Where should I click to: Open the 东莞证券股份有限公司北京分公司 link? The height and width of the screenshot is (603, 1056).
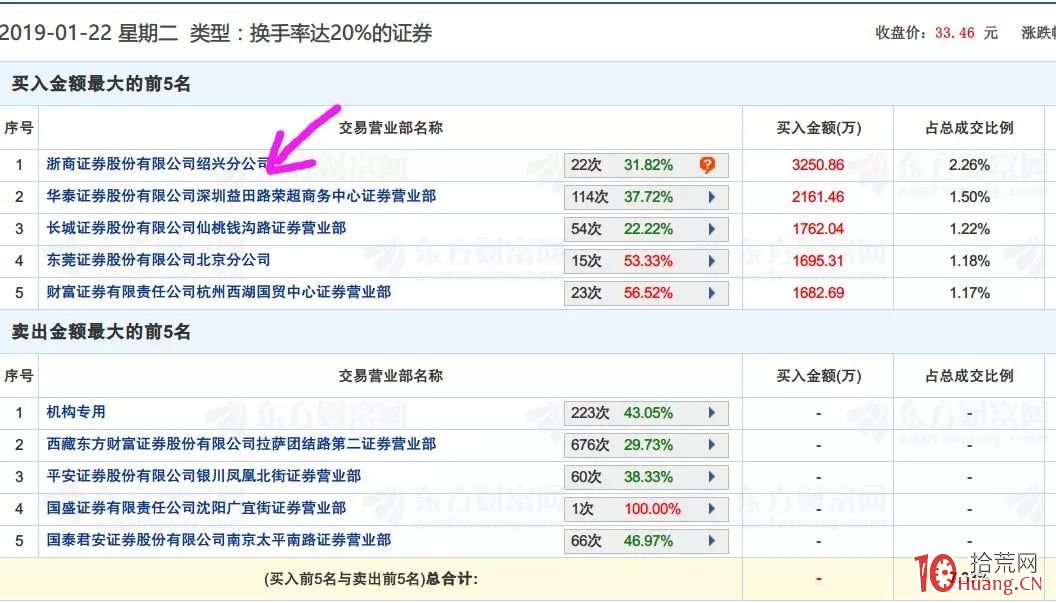(158, 259)
